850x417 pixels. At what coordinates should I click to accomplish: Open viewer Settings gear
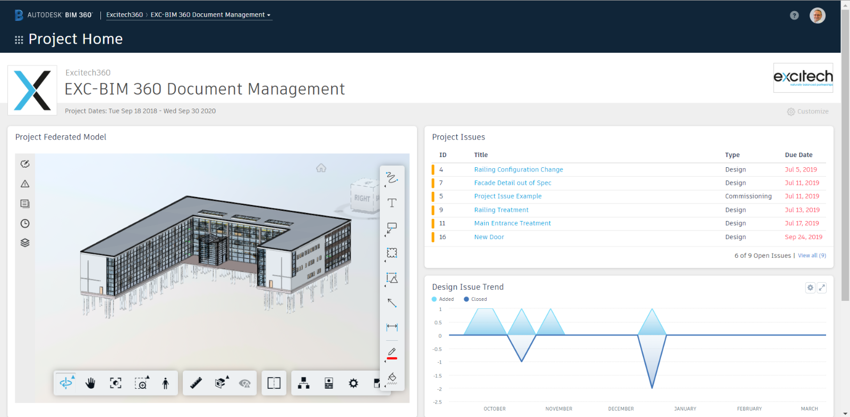click(x=353, y=383)
